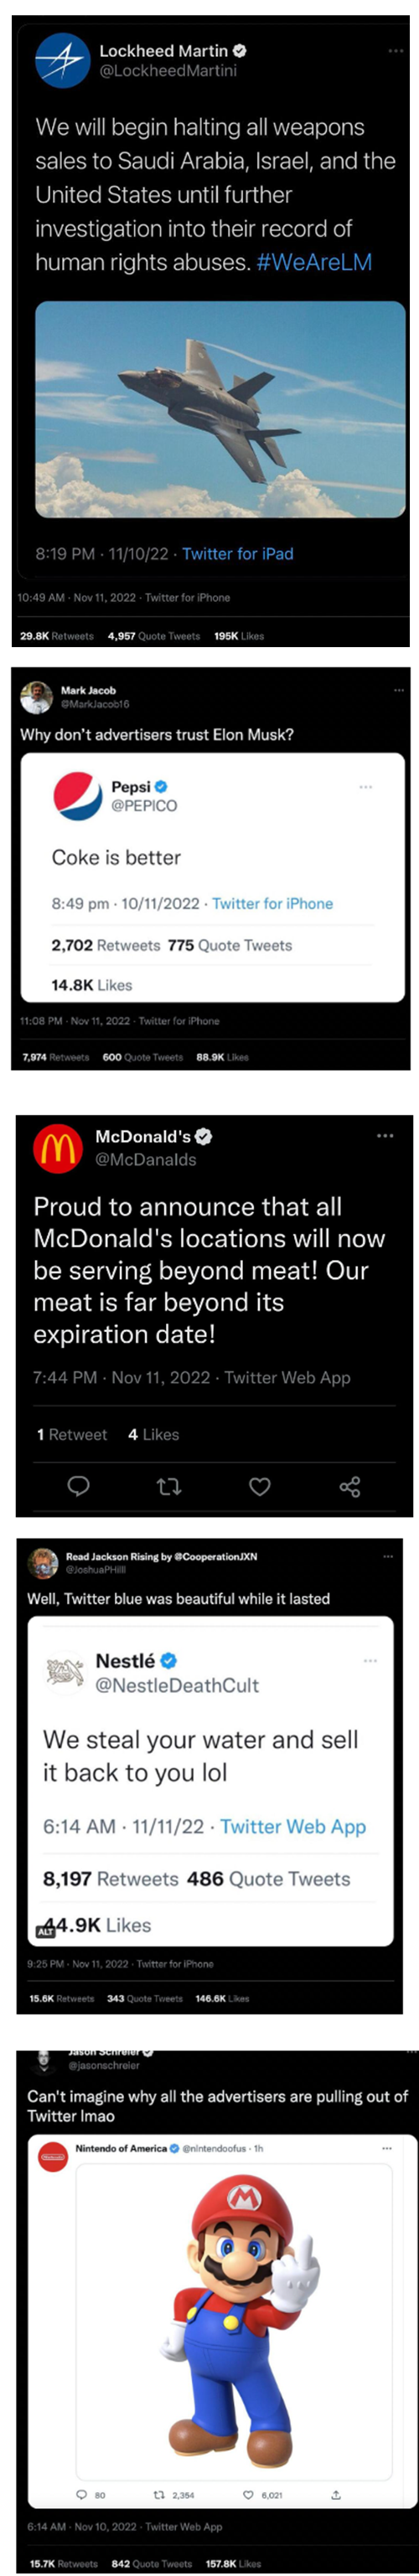Click the retweet icon showing 2,354

click(x=158, y=2494)
